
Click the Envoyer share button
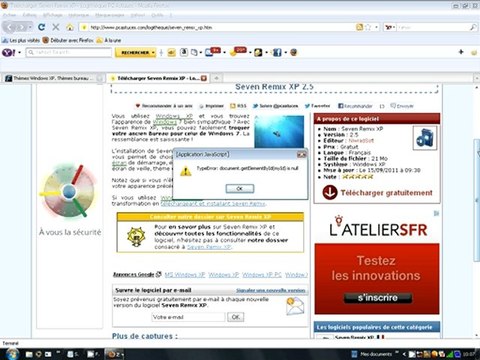tap(402, 106)
